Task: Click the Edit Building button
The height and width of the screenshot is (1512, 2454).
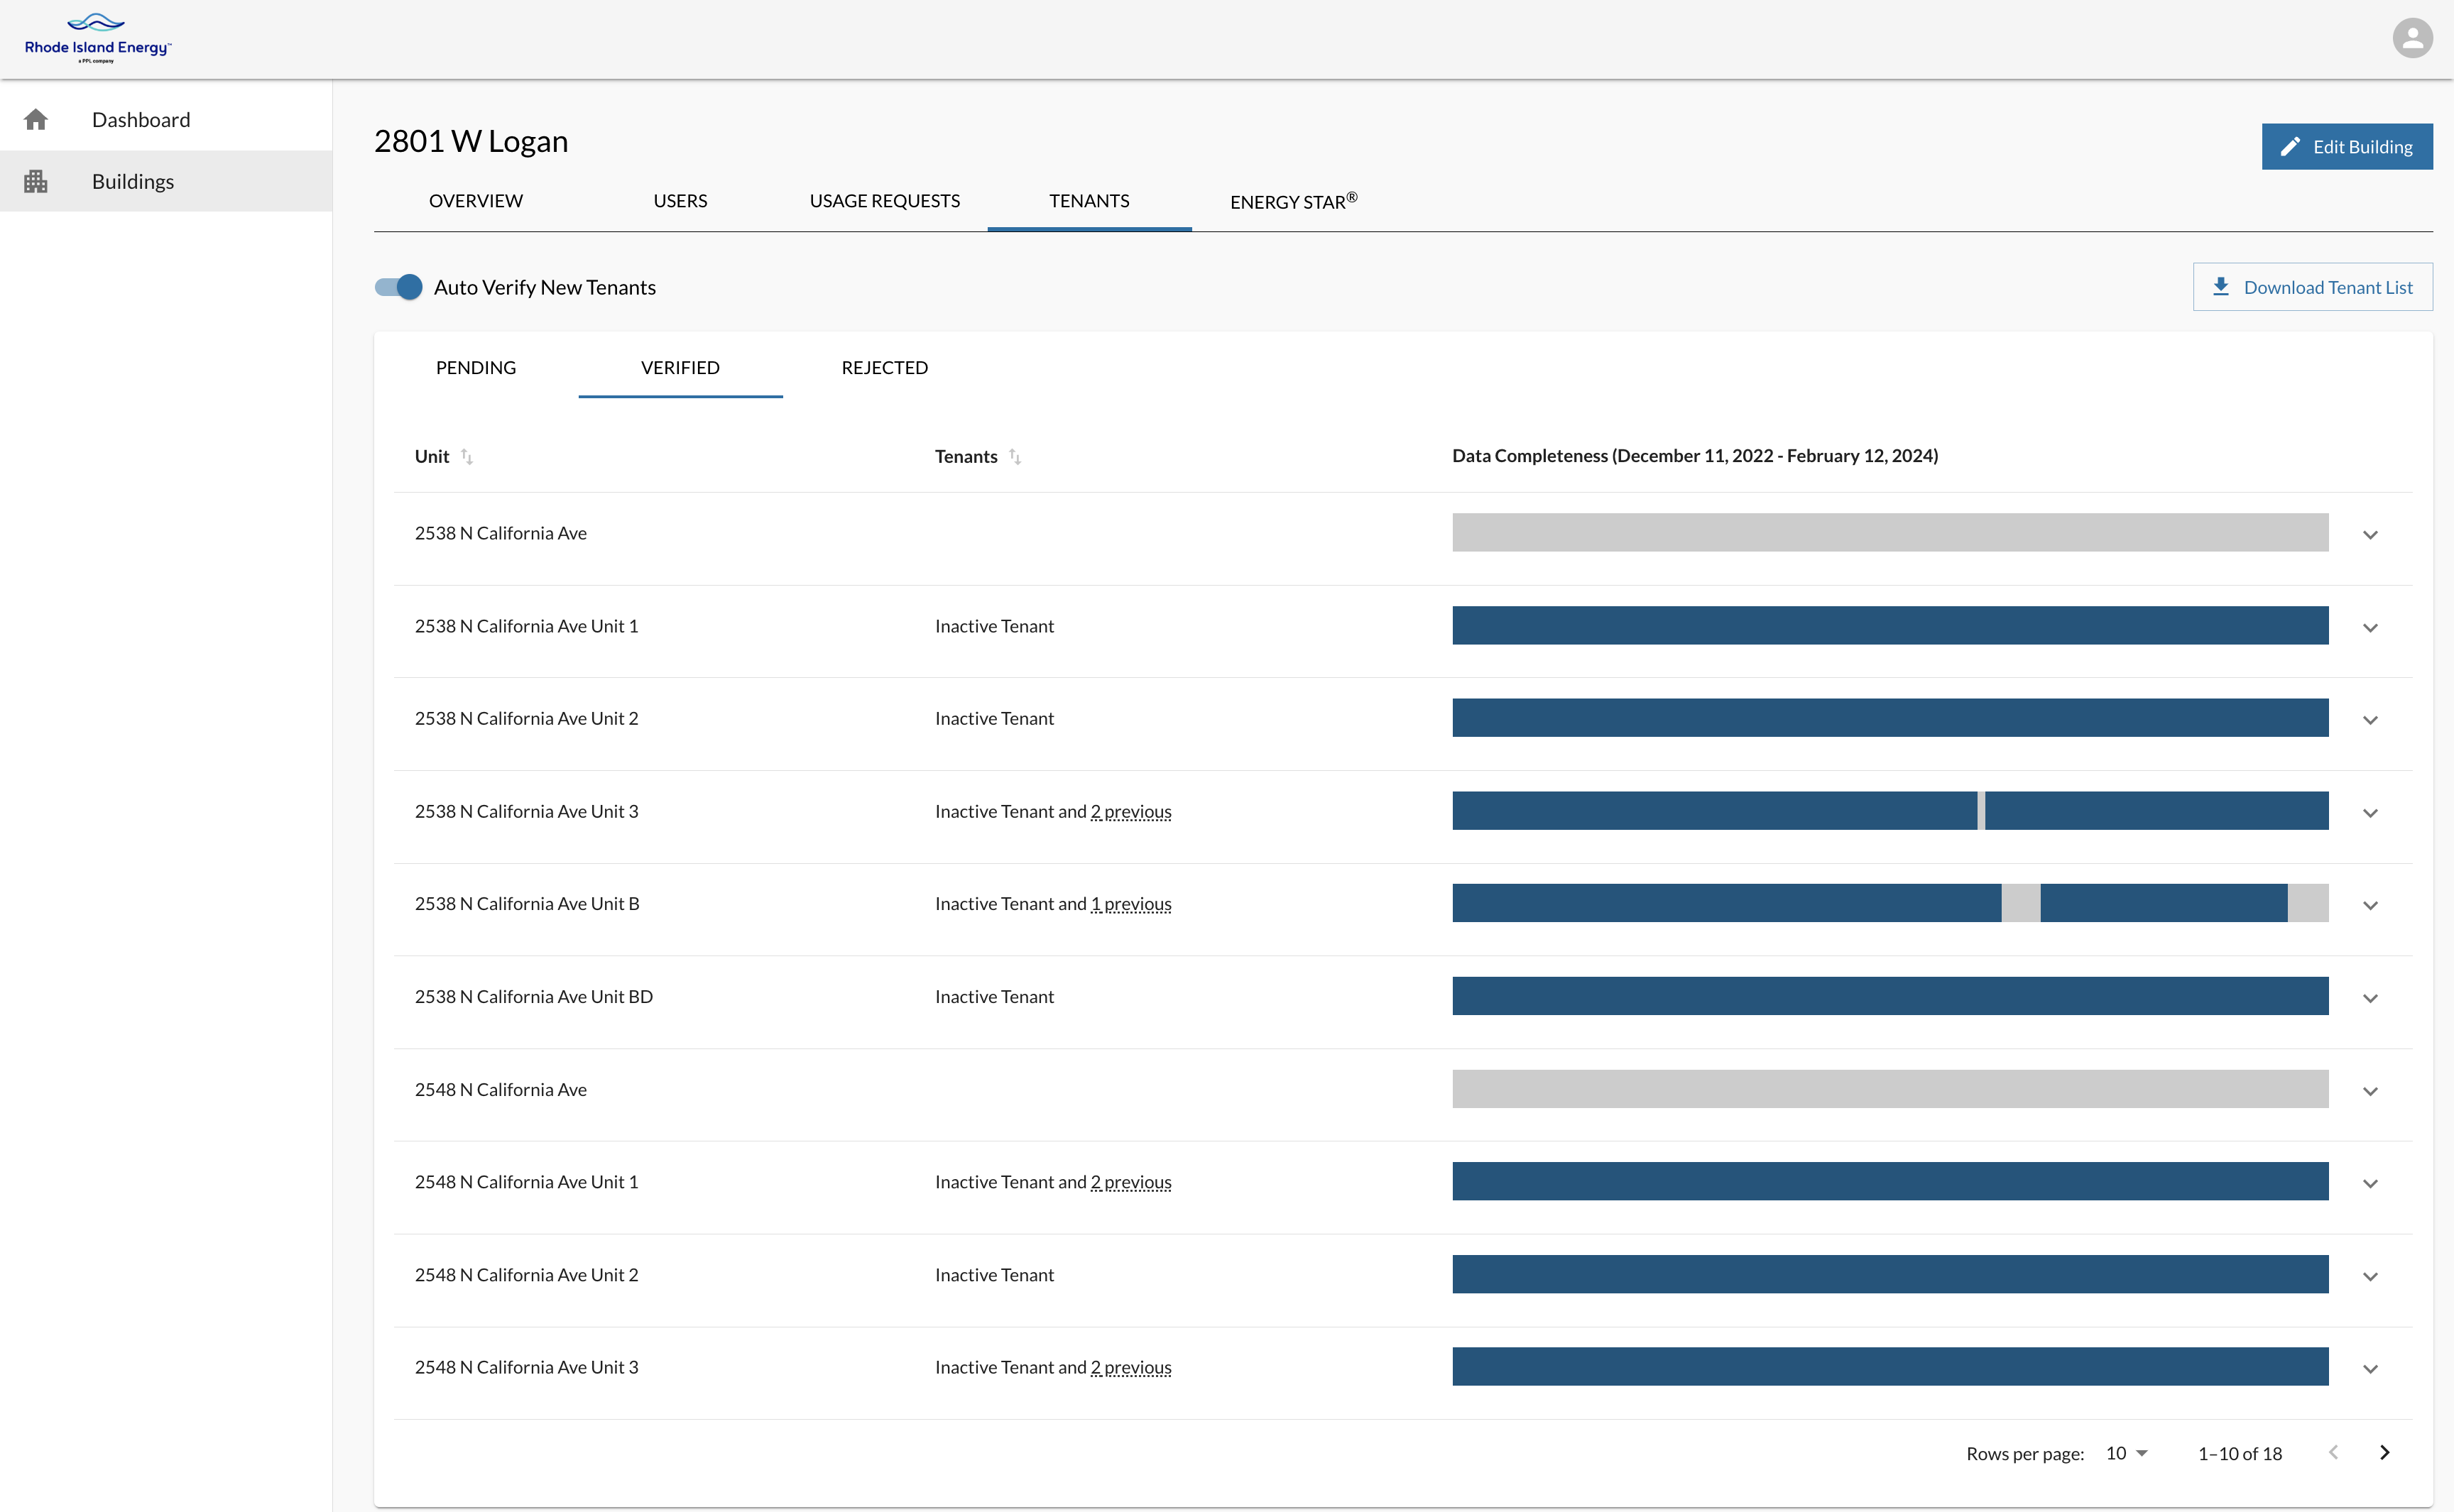Action: pyautogui.click(x=2346, y=147)
